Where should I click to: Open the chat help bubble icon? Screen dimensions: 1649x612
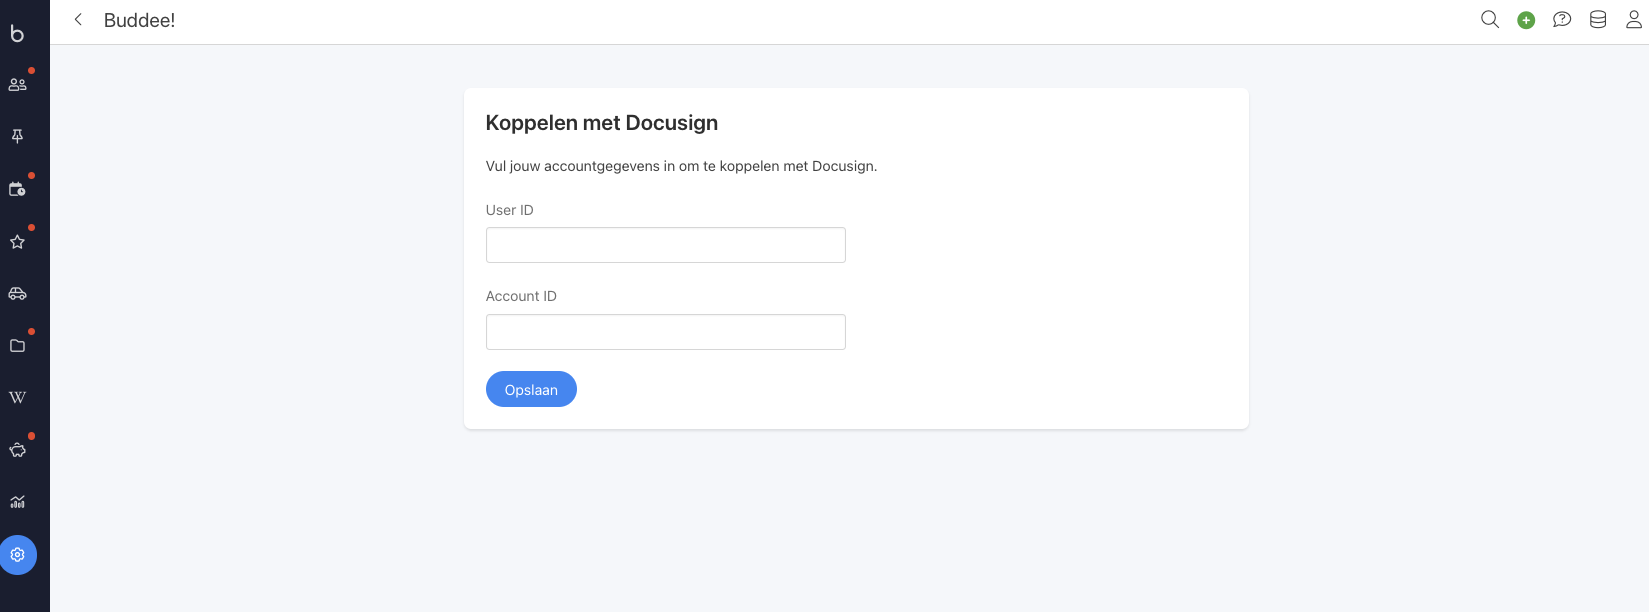pyautogui.click(x=1562, y=20)
